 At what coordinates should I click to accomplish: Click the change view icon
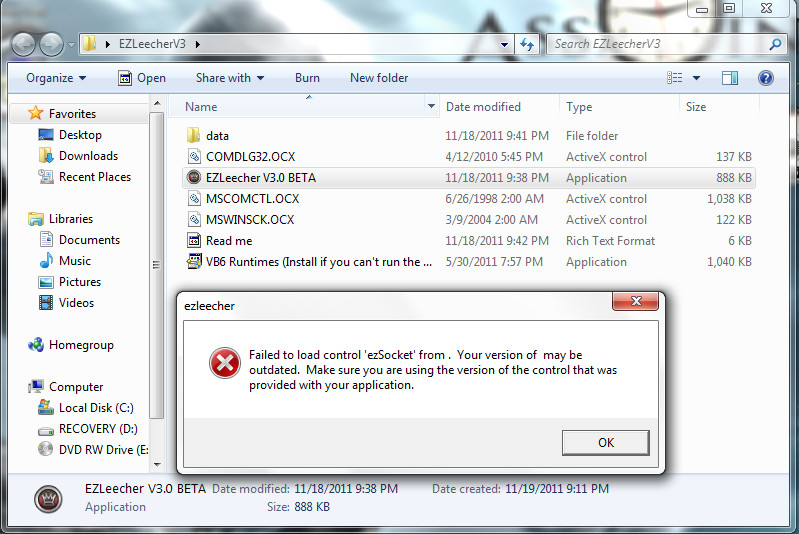point(675,78)
